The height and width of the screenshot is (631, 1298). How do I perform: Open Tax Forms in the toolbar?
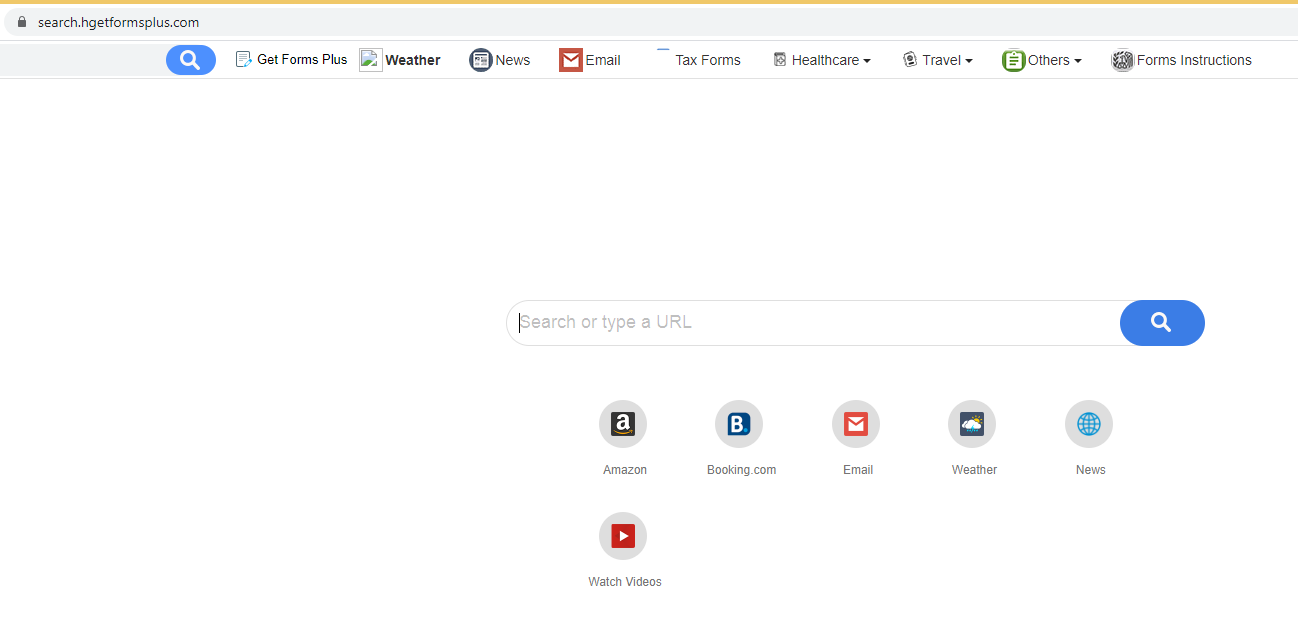(x=700, y=60)
